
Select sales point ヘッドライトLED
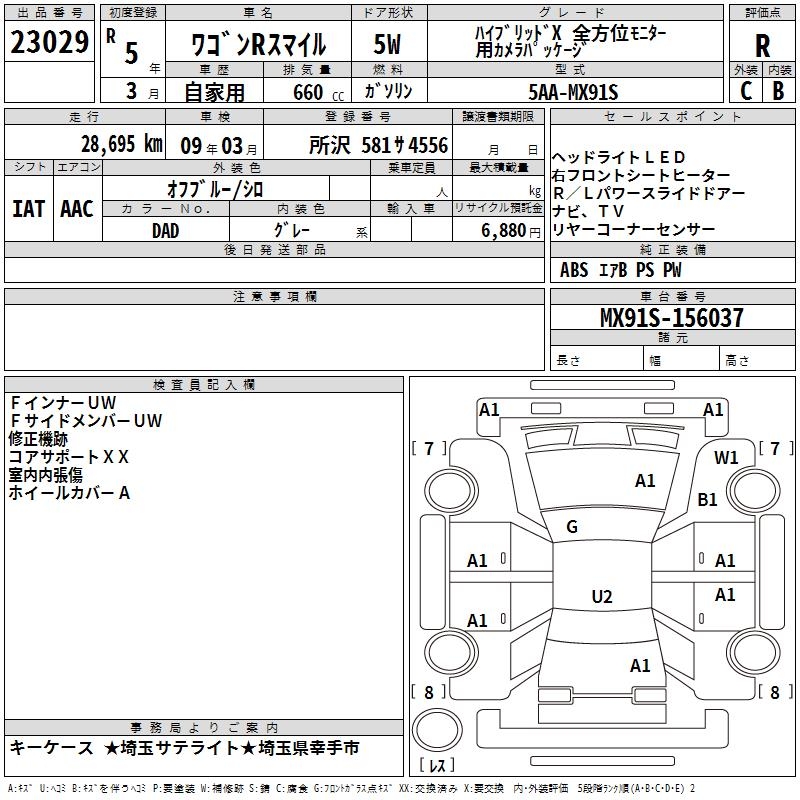pos(618,157)
